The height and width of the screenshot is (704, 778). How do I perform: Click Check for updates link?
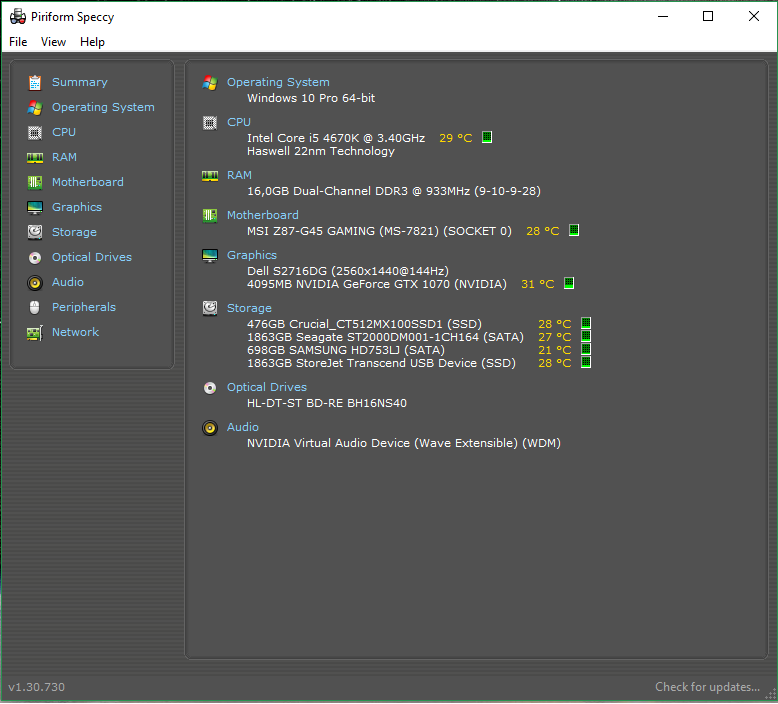(707, 687)
